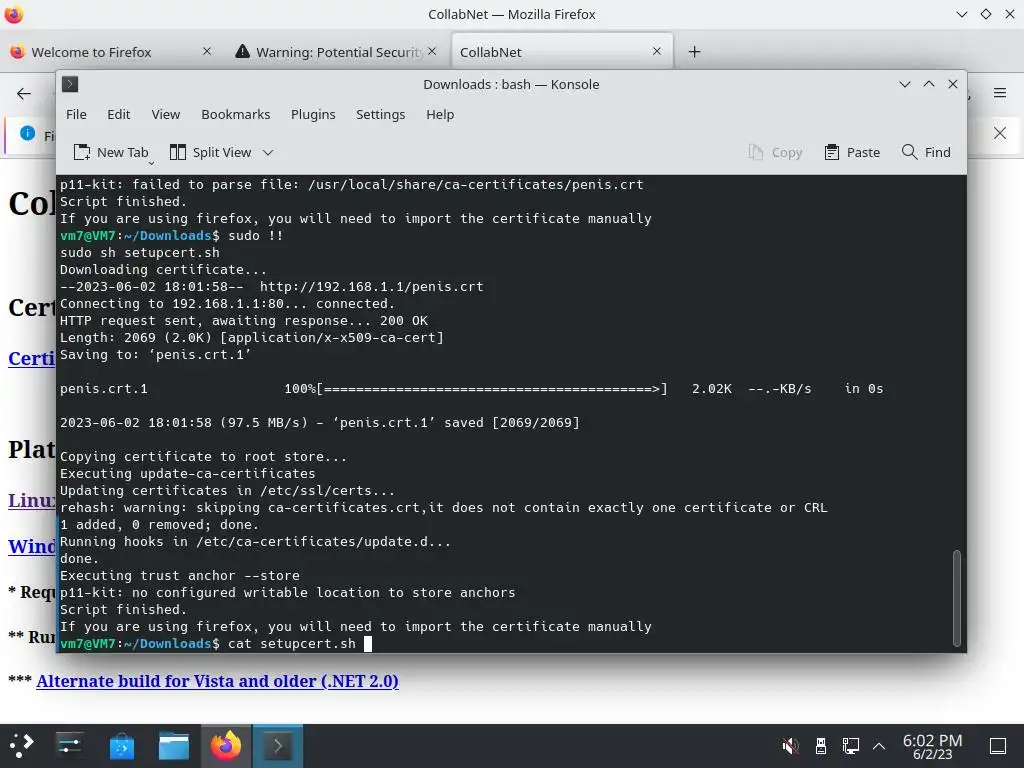Click the Konsole terminal scrollbar
This screenshot has width=1024, height=768.
(957, 598)
